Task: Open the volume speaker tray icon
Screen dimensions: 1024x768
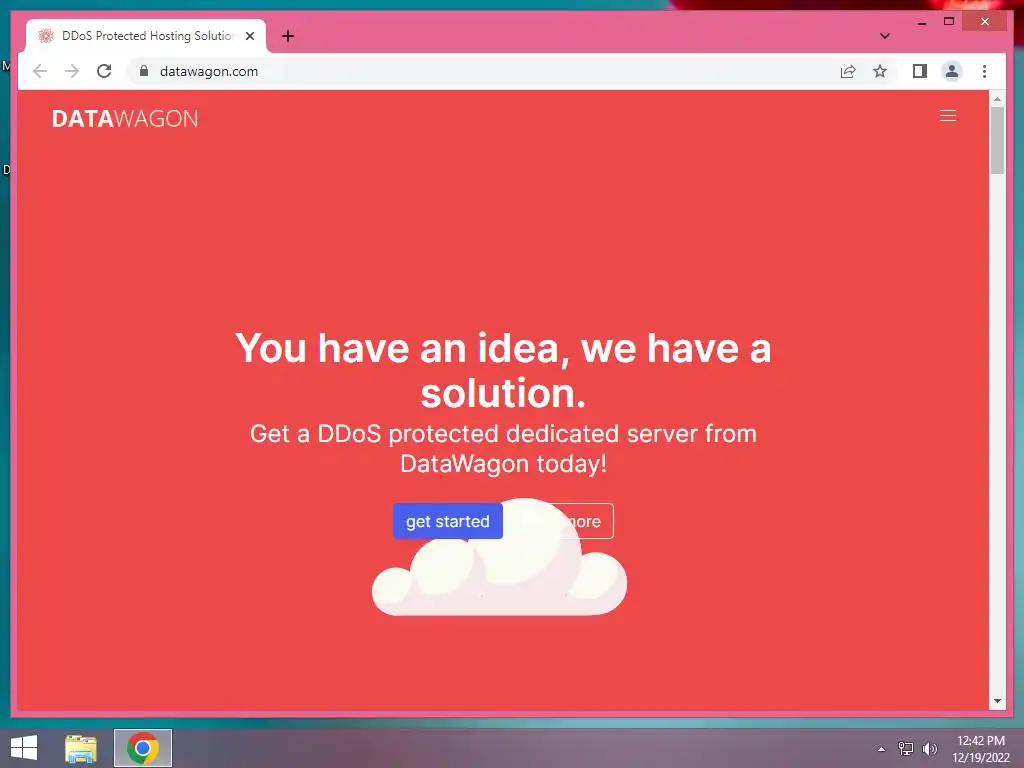Action: tap(930, 749)
